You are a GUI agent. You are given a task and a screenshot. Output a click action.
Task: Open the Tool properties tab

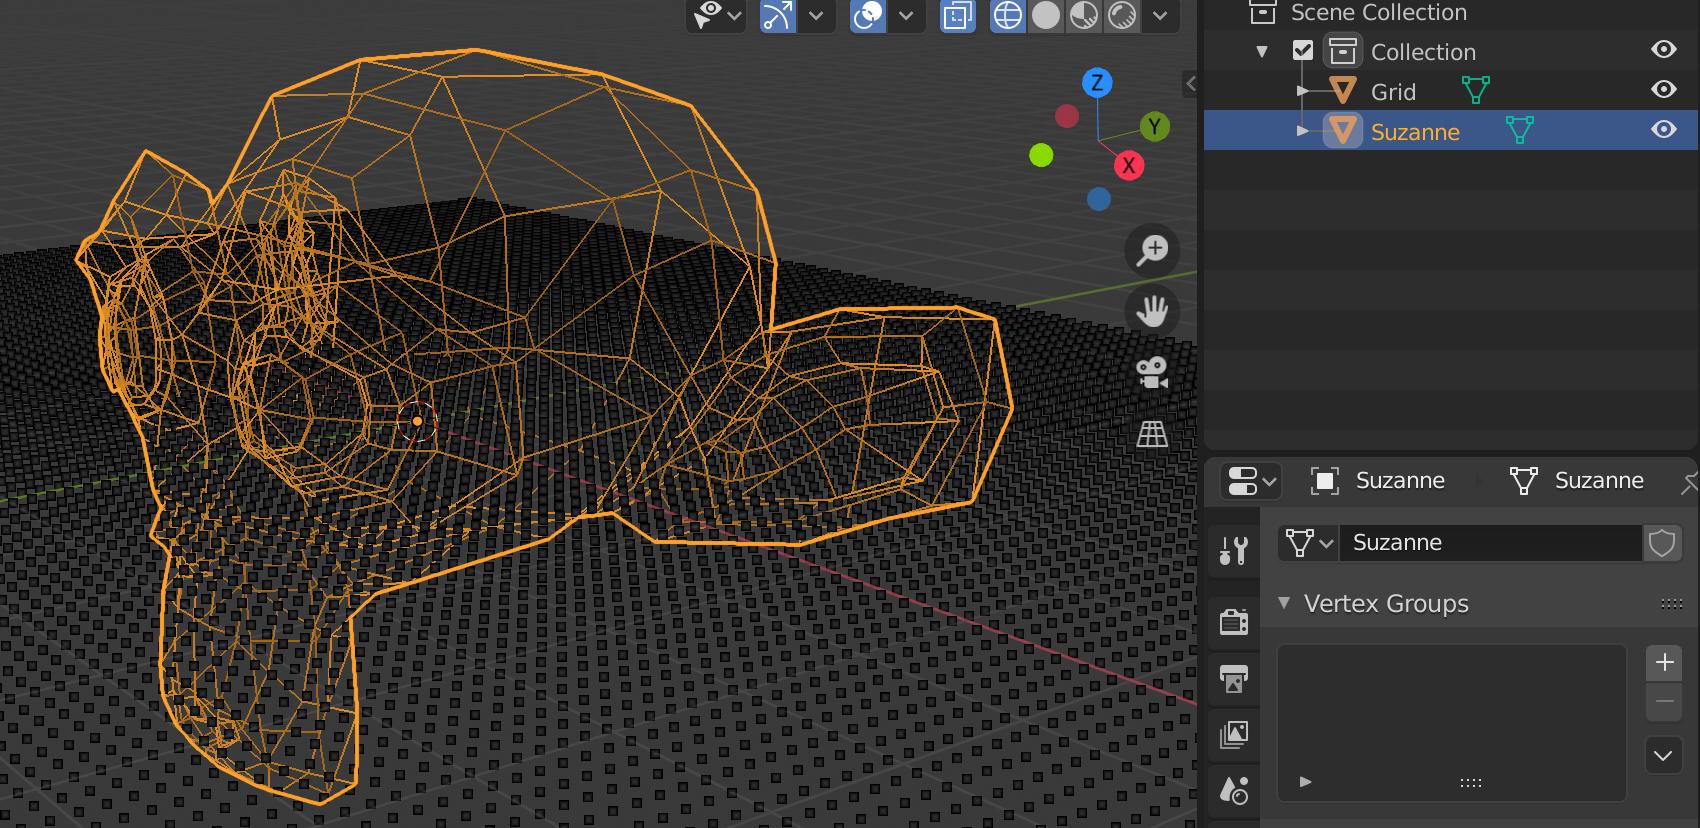(1234, 550)
